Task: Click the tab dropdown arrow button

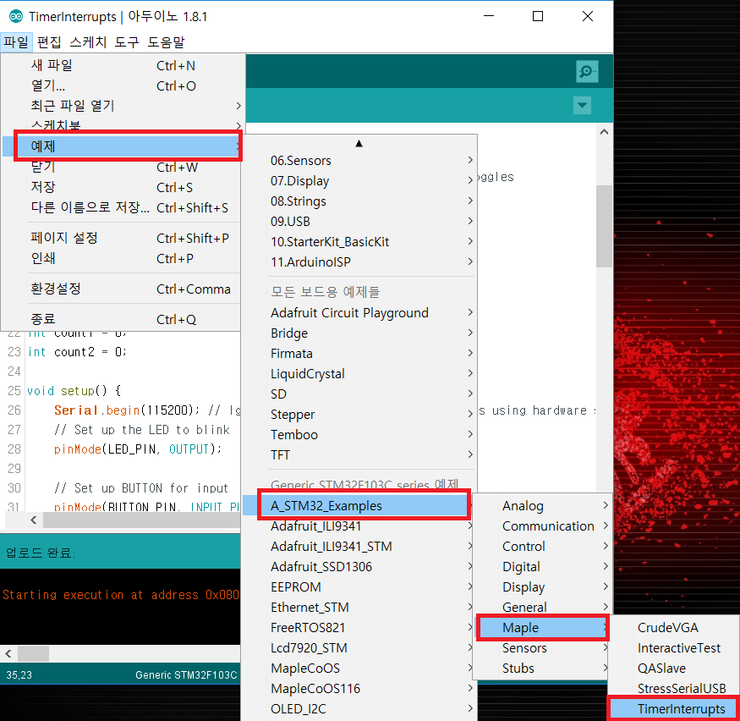Action: pos(582,105)
